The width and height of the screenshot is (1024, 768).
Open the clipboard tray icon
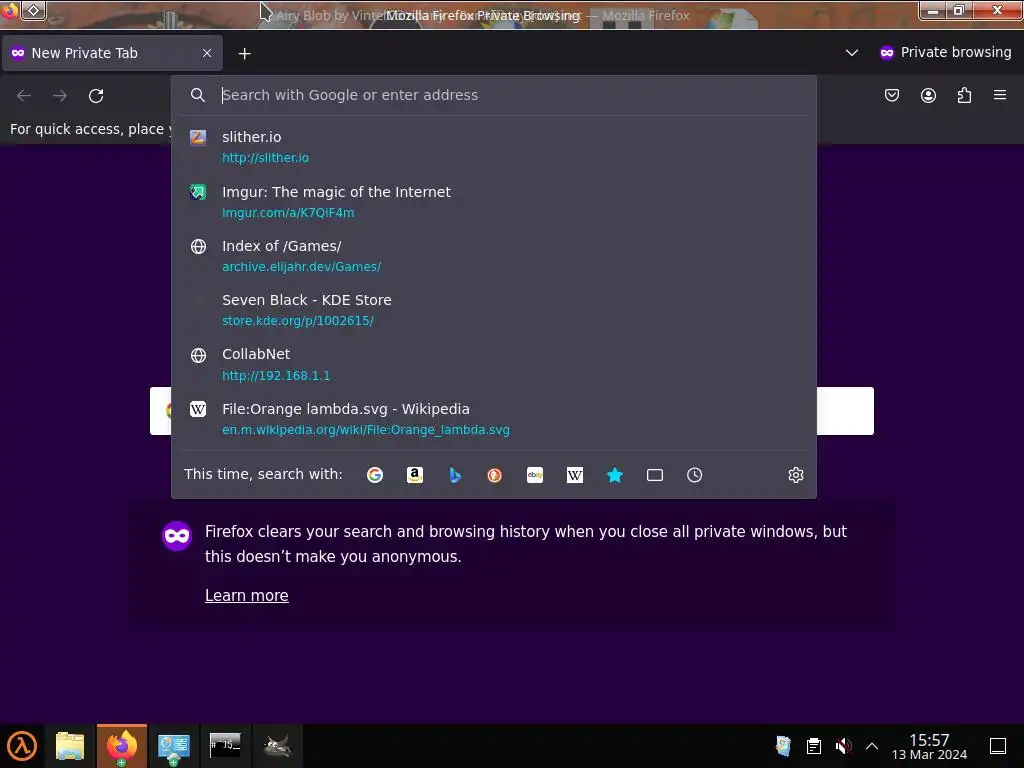pyautogui.click(x=814, y=746)
